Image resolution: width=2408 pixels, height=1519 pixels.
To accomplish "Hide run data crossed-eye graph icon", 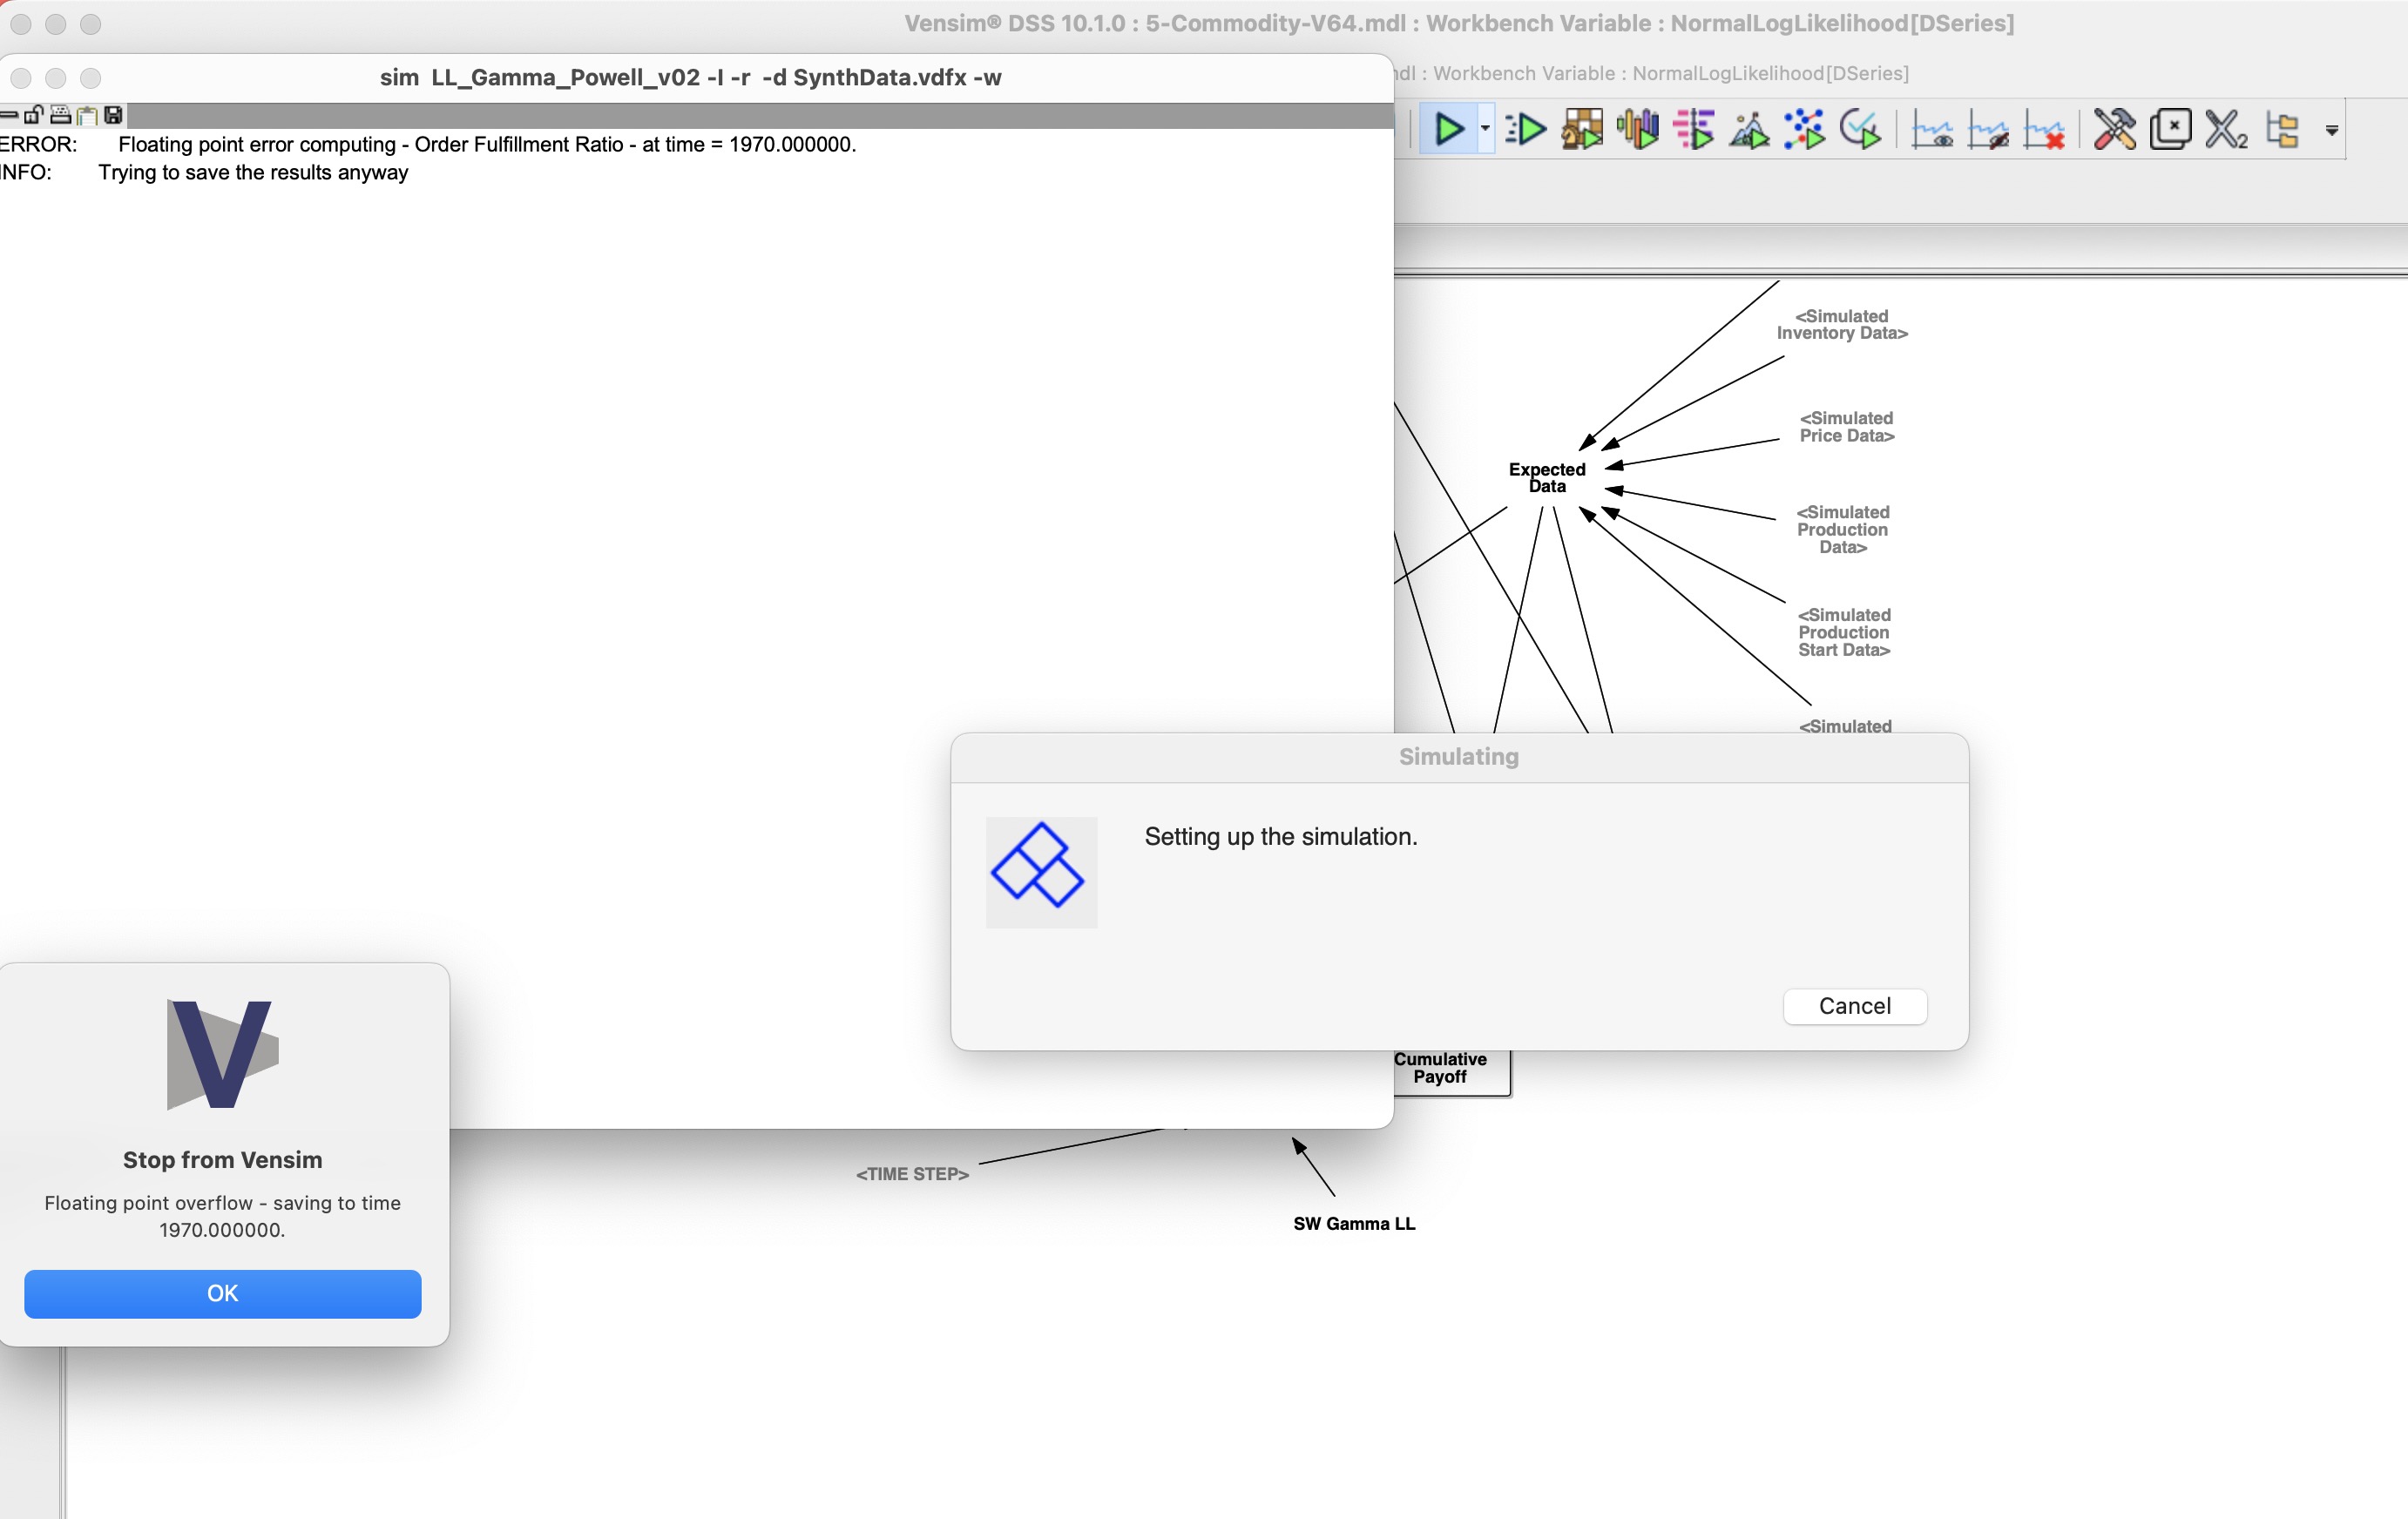I will [x=1988, y=130].
